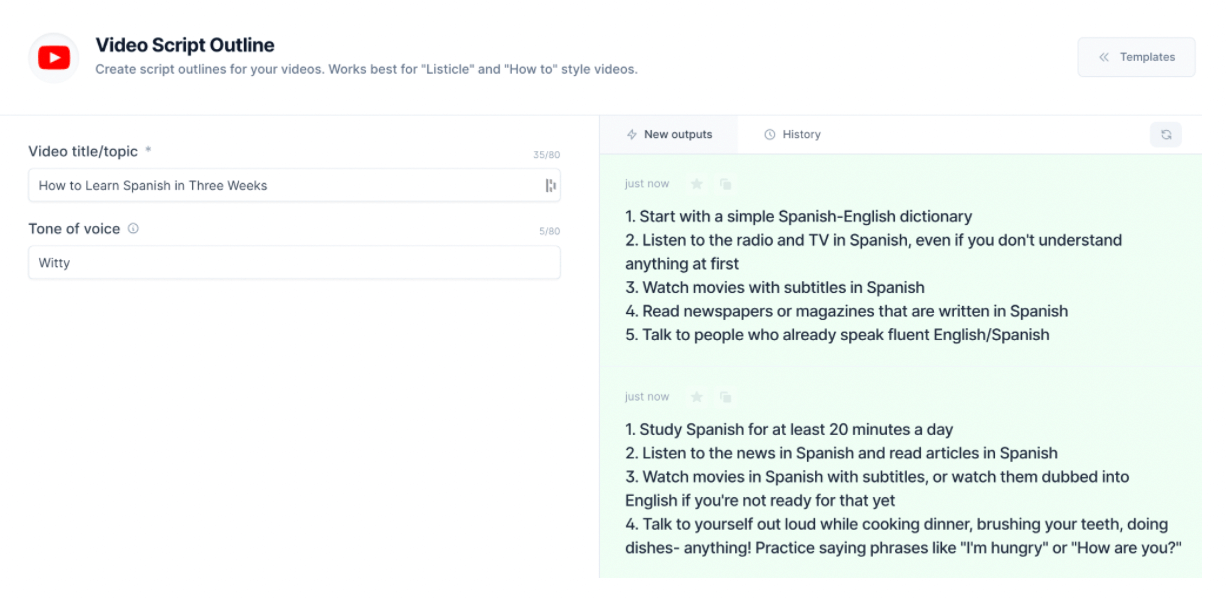The height and width of the screenshot is (598, 1226).
Task: Focus the Video title/topic input field
Action: coord(285,185)
